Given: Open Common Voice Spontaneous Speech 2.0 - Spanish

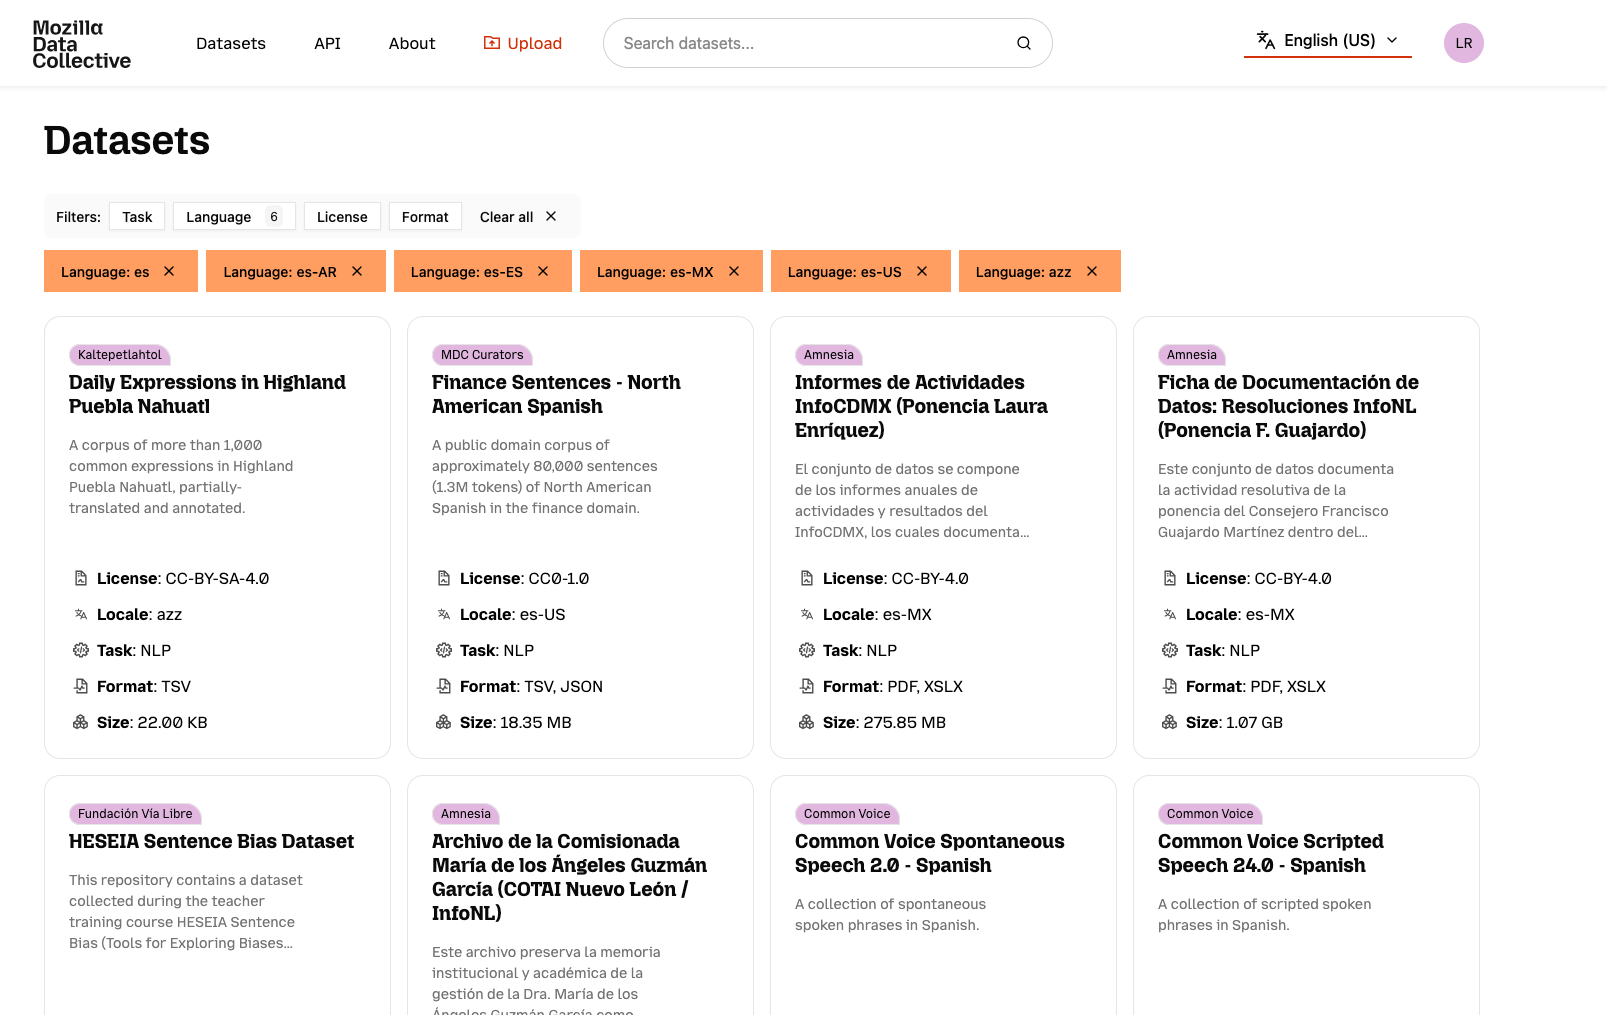Looking at the screenshot, I should [x=930, y=853].
